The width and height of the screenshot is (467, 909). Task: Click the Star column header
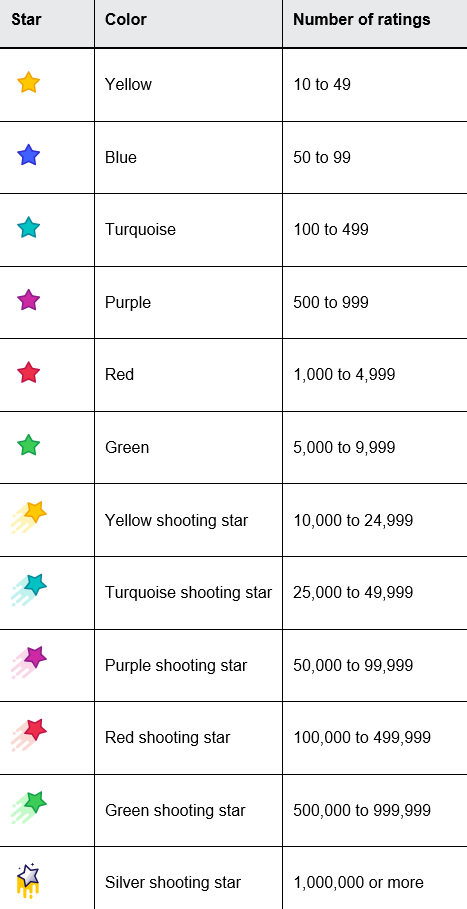26,20
